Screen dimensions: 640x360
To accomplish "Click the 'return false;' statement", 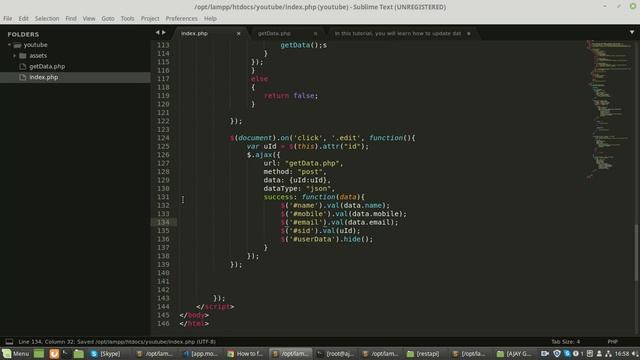I will click(291, 96).
